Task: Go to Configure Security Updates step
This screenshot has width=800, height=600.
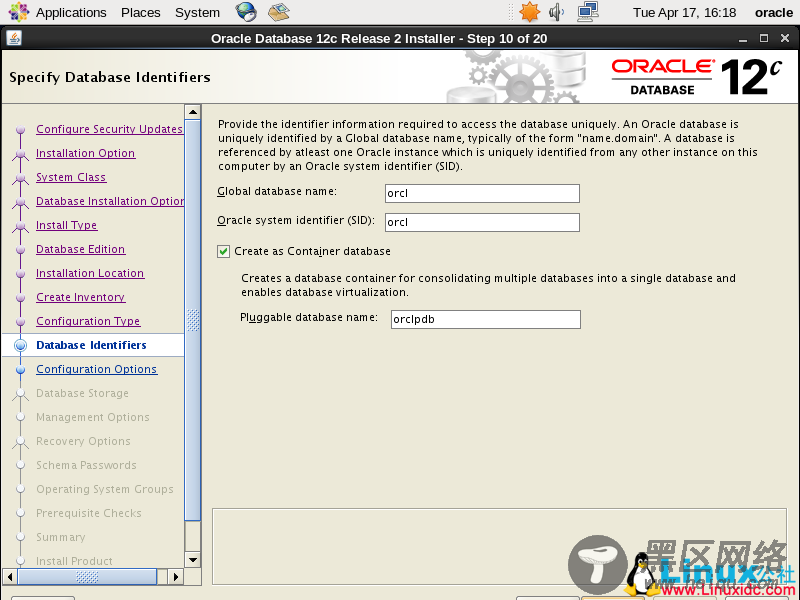Action: [109, 129]
